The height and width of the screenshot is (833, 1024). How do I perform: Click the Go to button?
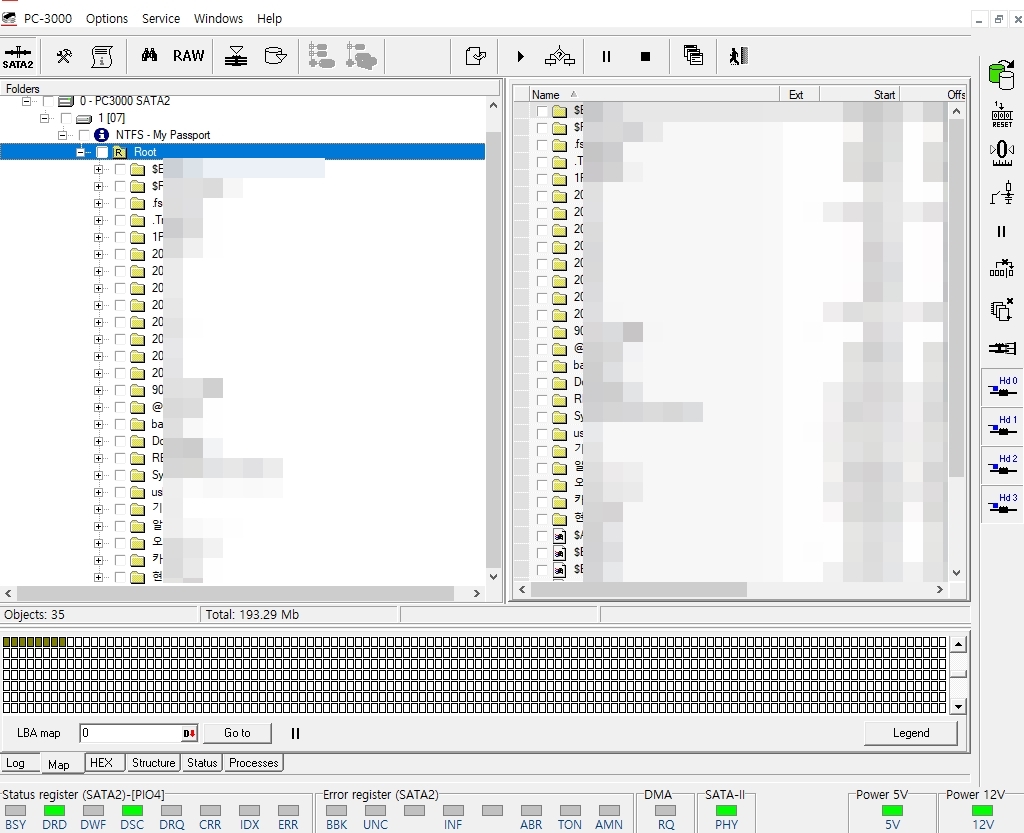[x=237, y=733]
